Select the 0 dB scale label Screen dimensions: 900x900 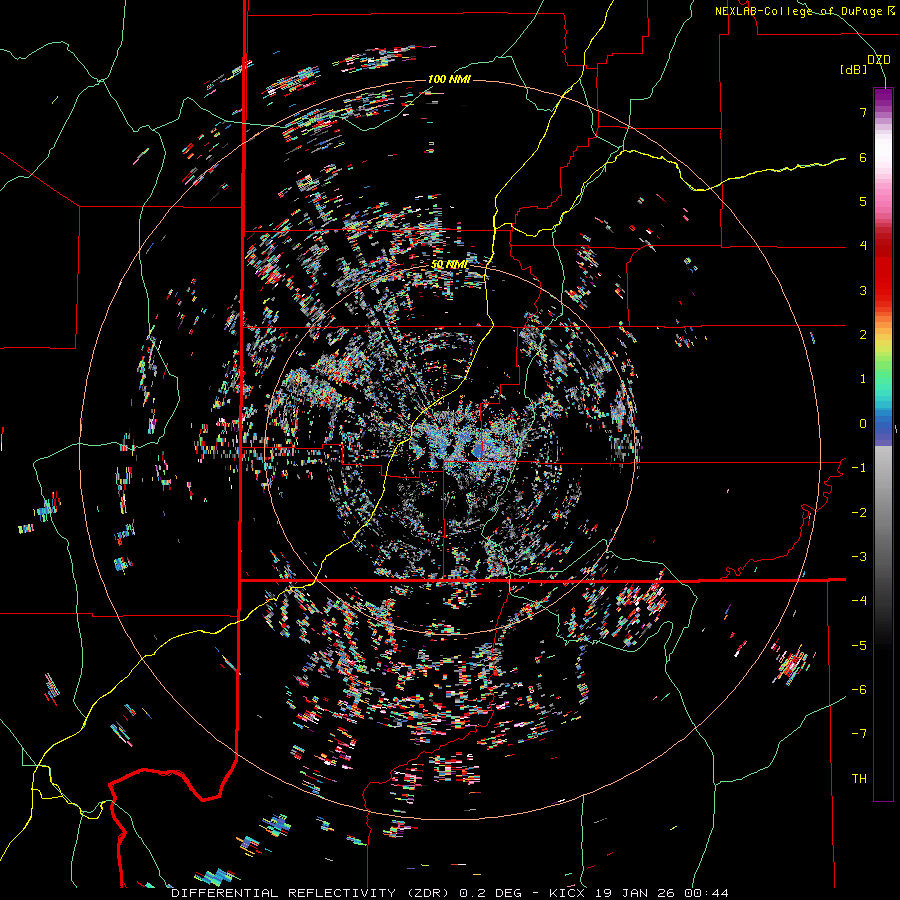tap(863, 424)
